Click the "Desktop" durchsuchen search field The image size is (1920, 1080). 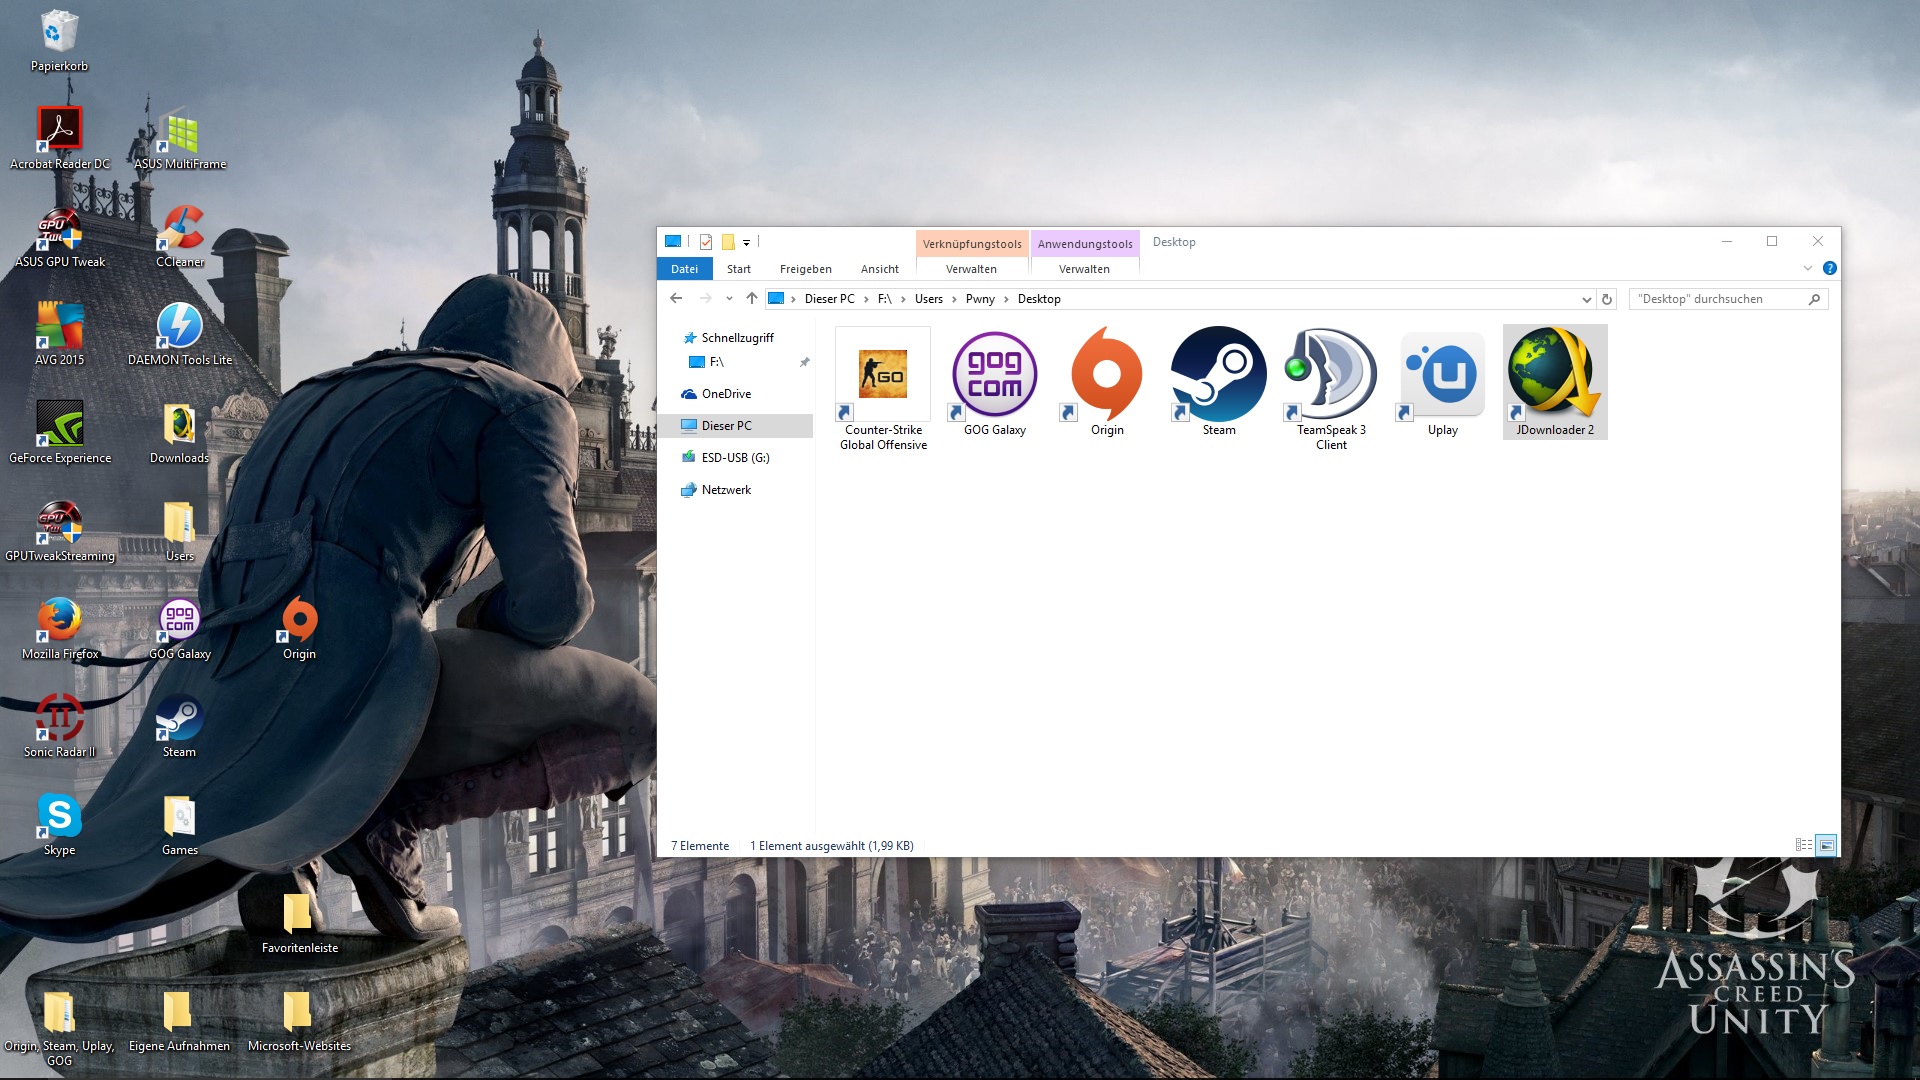(x=1717, y=299)
